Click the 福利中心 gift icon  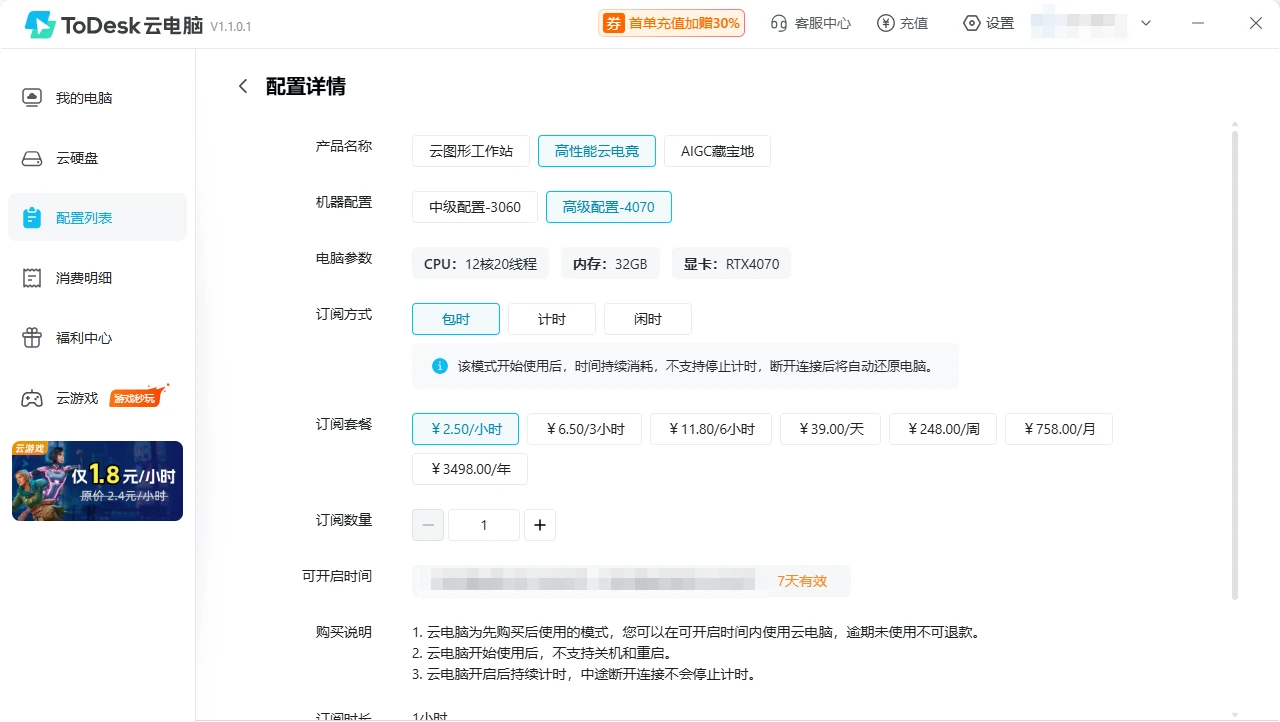(x=32, y=338)
